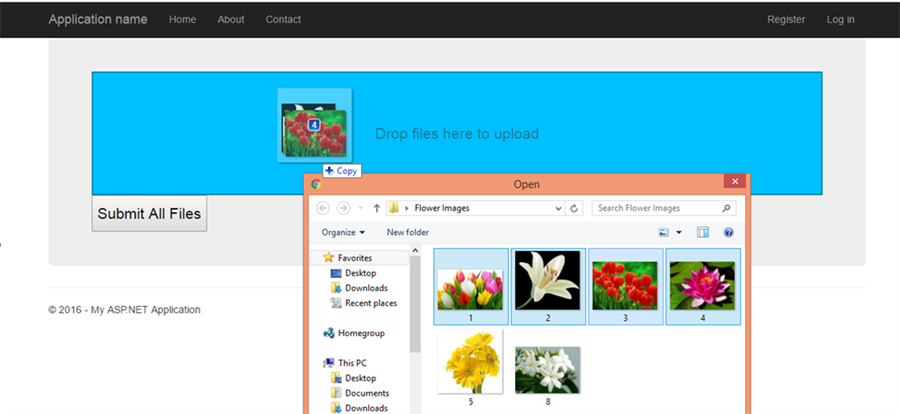Select Desktop under This PC
This screenshot has width=900, height=414.
point(360,378)
